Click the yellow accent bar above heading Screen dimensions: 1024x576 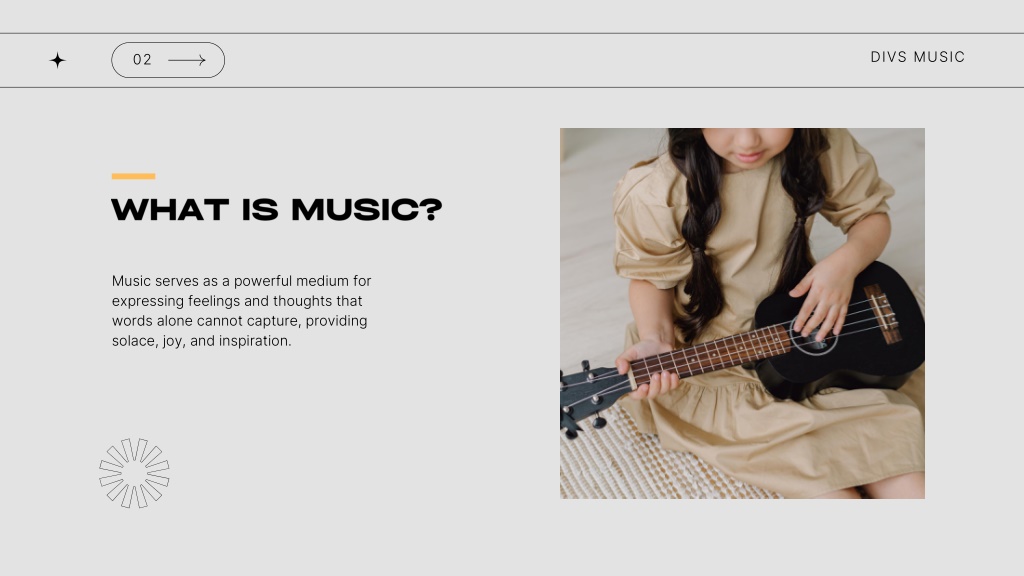(x=133, y=176)
